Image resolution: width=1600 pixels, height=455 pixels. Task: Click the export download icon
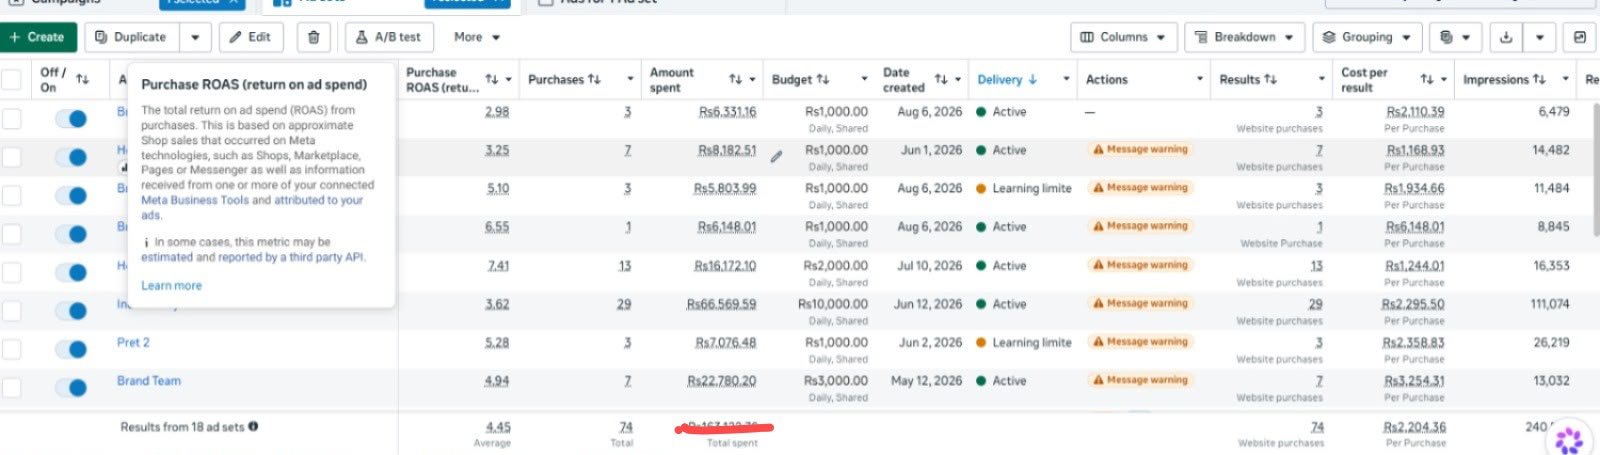tap(1506, 37)
